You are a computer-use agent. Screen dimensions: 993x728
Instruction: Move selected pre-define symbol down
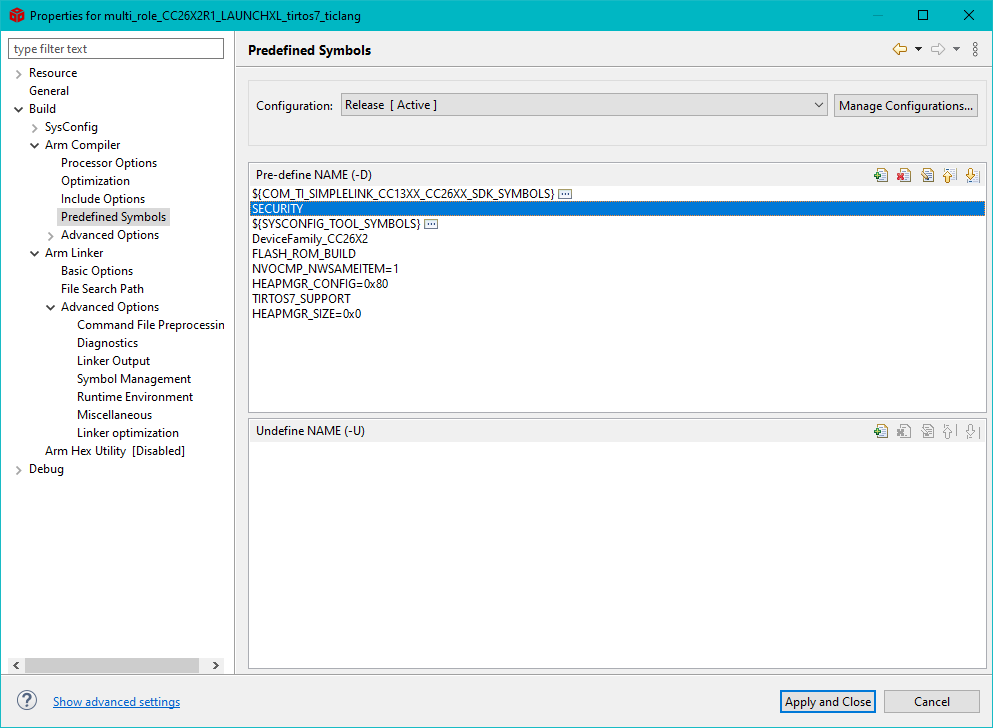pyautogui.click(x=971, y=175)
